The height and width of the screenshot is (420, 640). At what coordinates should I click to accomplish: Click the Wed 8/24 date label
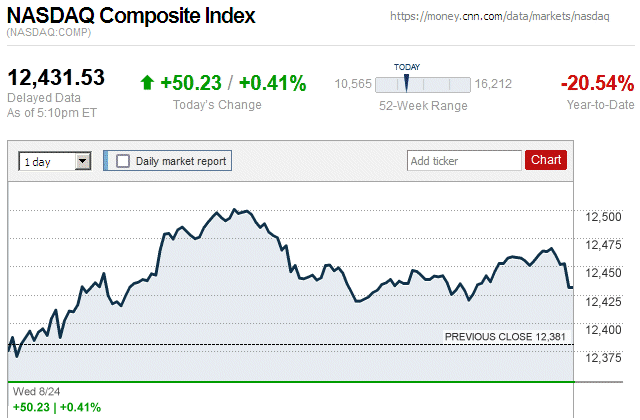[x=33, y=392]
